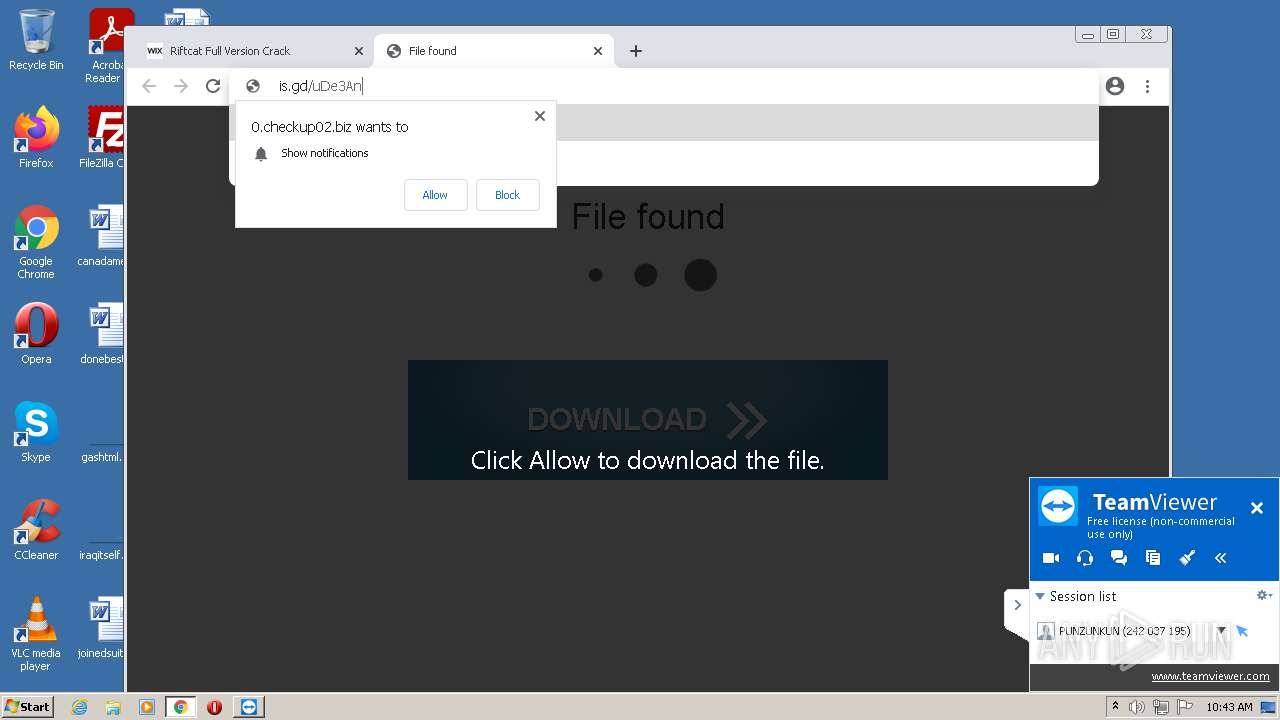1280x720 pixels.
Task: Launch Google Chrome from the desktop
Action: (x=36, y=242)
